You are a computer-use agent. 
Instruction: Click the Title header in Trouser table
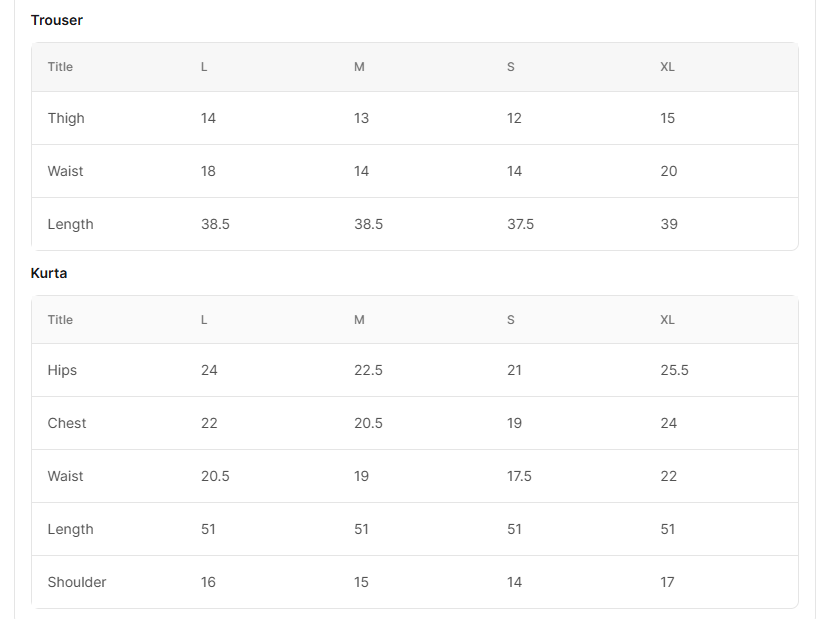[60, 67]
